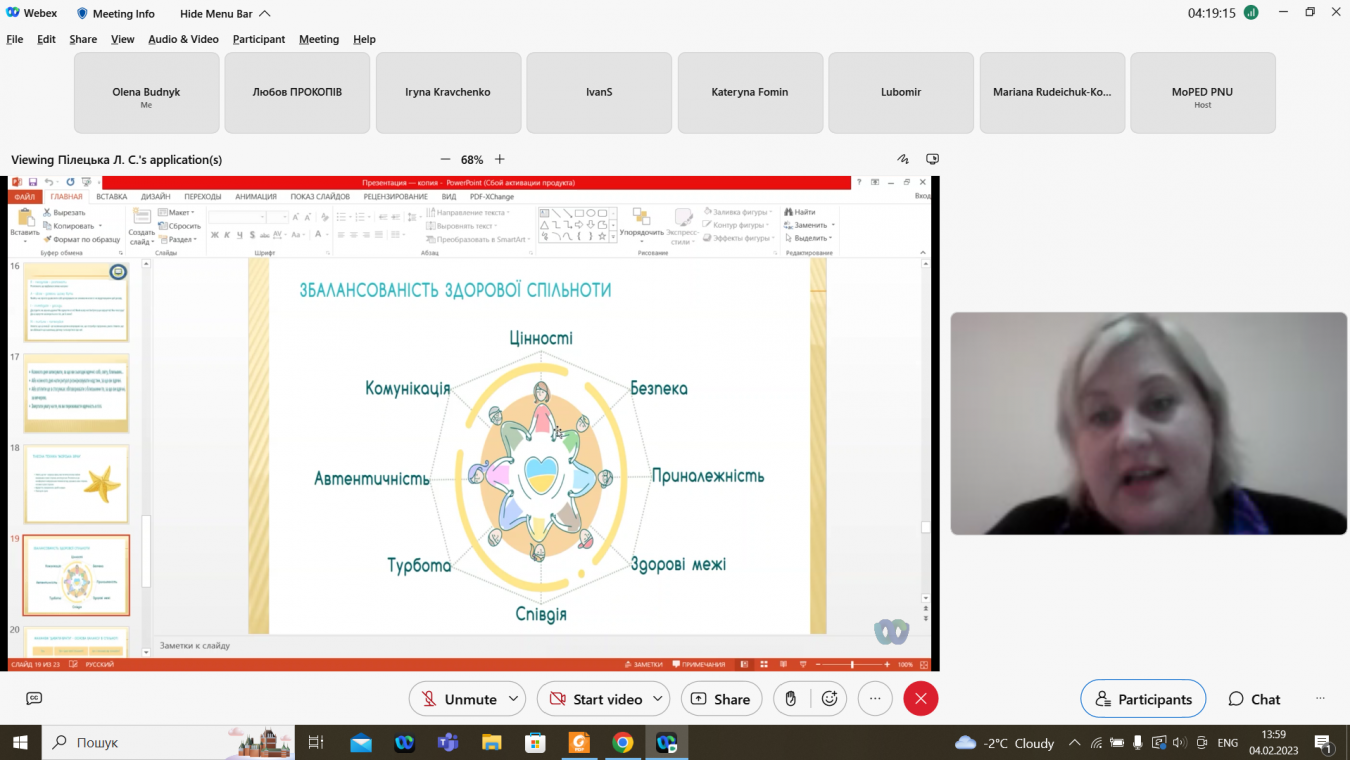Click the Share button

[721, 699]
